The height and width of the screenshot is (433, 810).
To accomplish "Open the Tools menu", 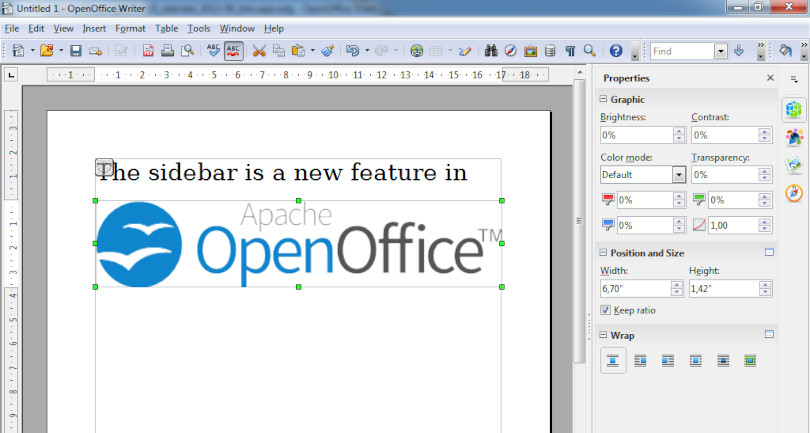I will [199, 28].
